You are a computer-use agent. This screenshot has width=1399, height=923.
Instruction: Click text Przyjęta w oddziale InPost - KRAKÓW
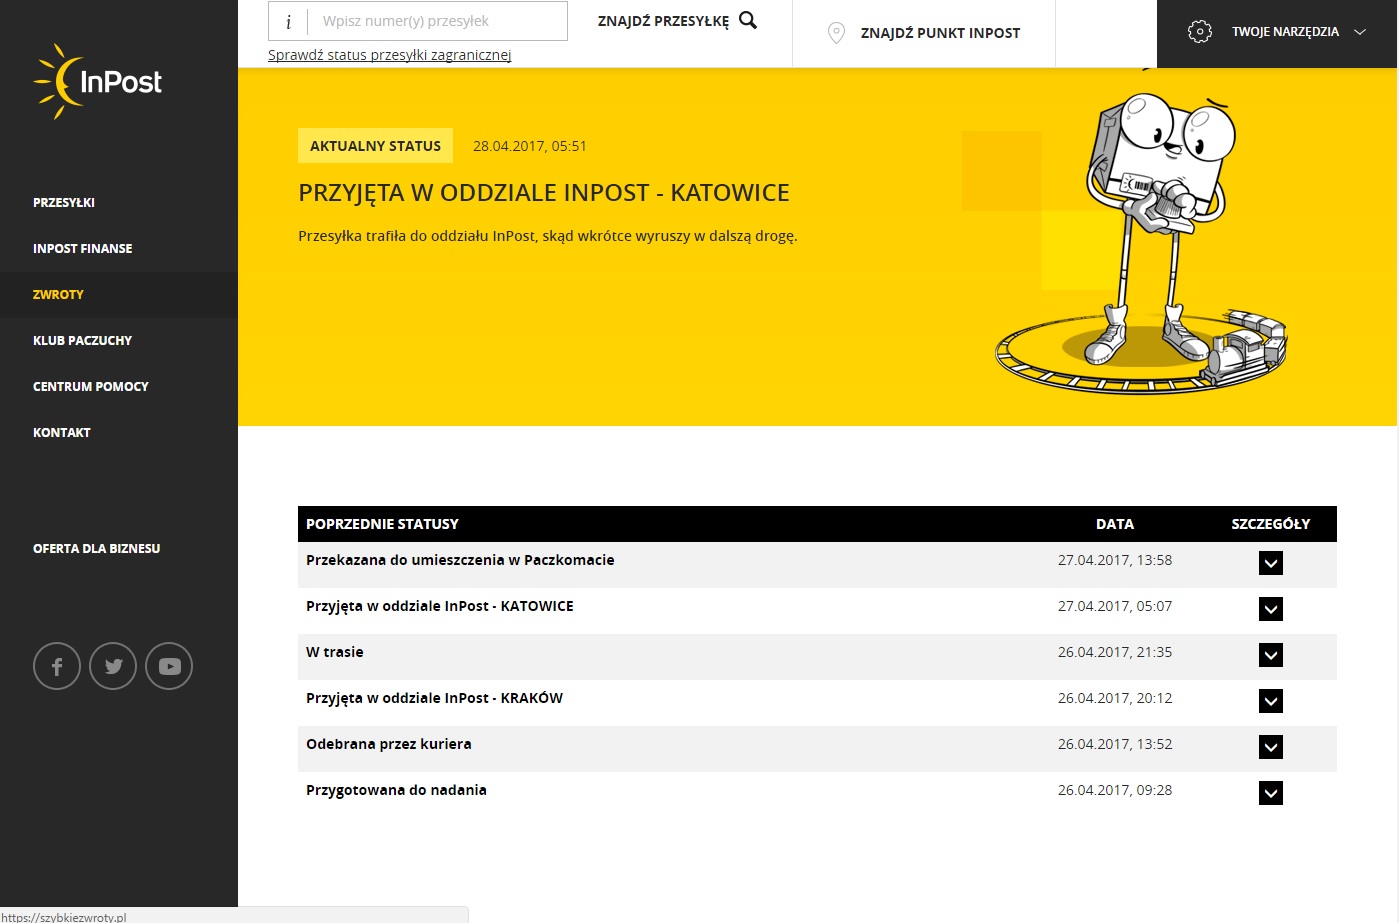coord(435,698)
